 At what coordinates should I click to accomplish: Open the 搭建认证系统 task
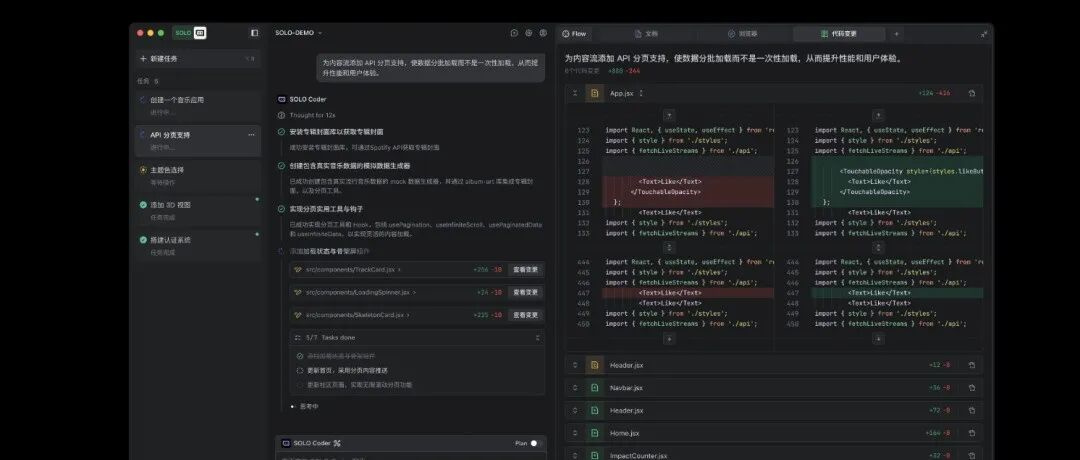coord(198,245)
